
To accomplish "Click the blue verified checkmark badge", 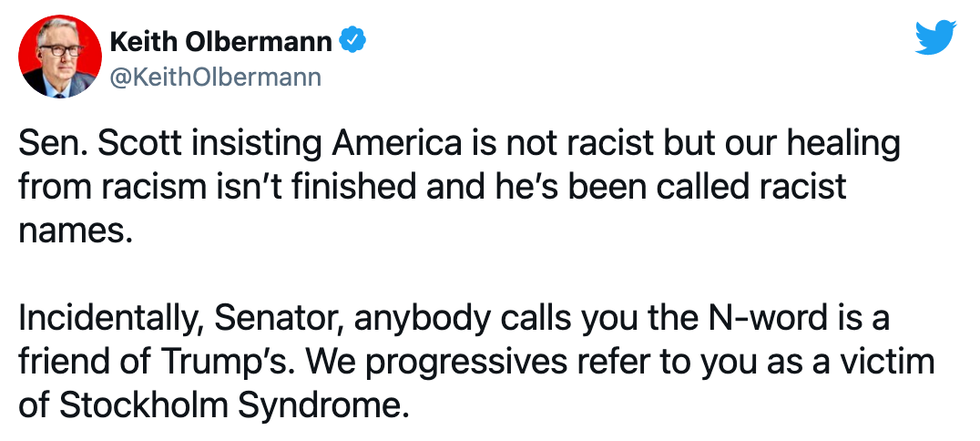I will pos(353,41).
